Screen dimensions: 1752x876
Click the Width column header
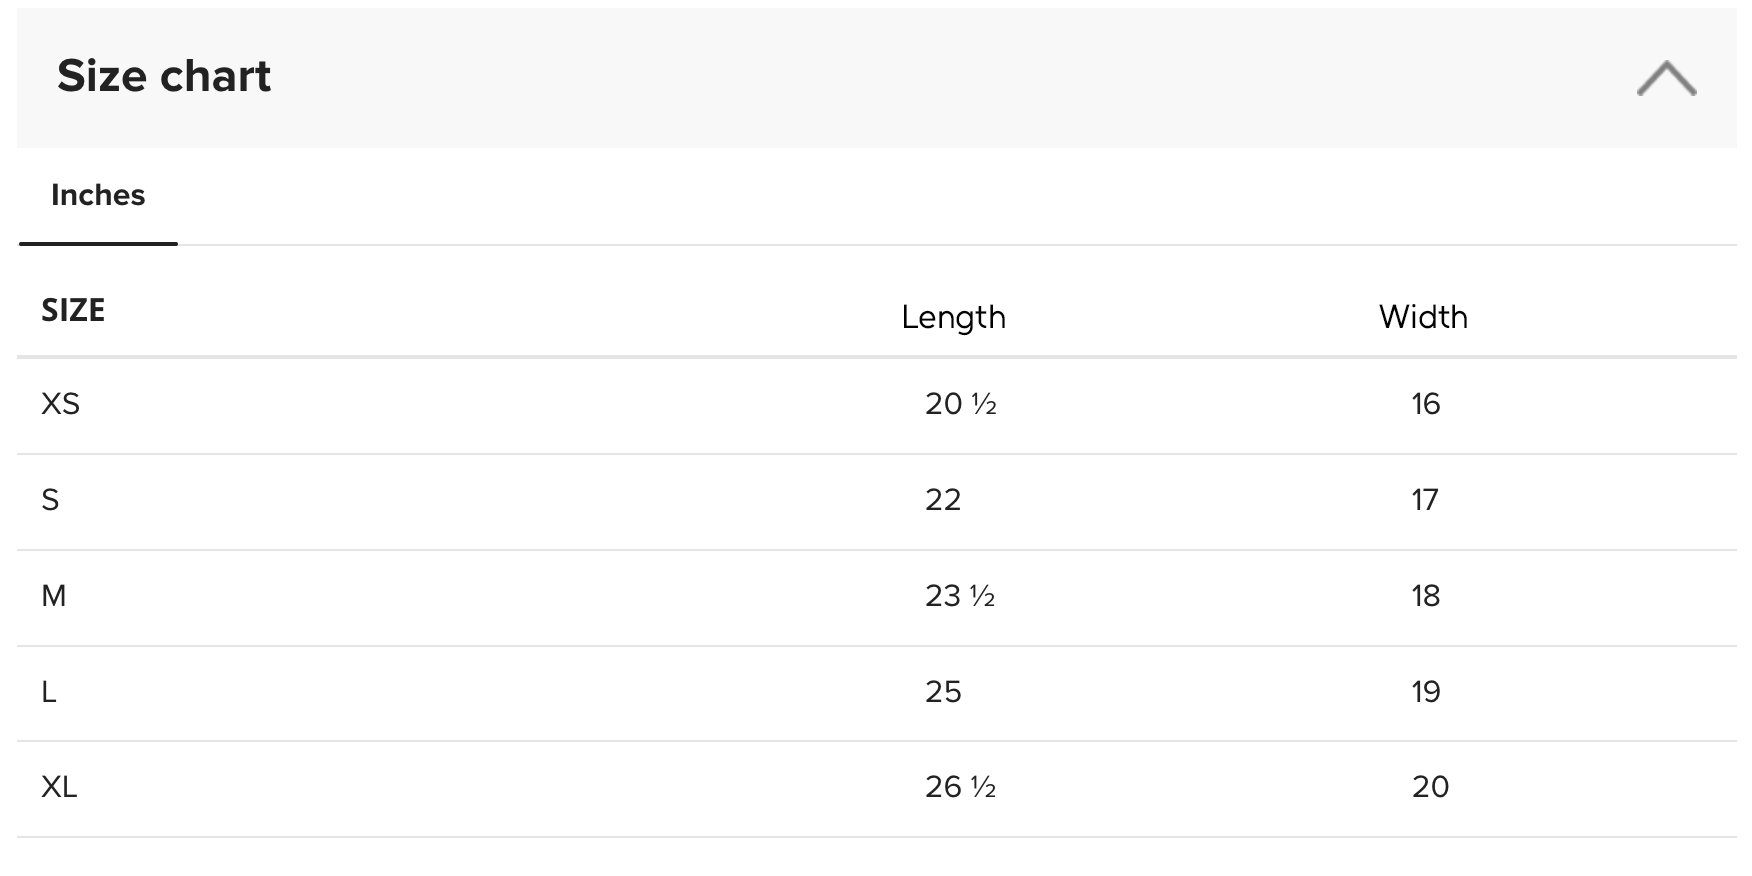tap(1423, 317)
